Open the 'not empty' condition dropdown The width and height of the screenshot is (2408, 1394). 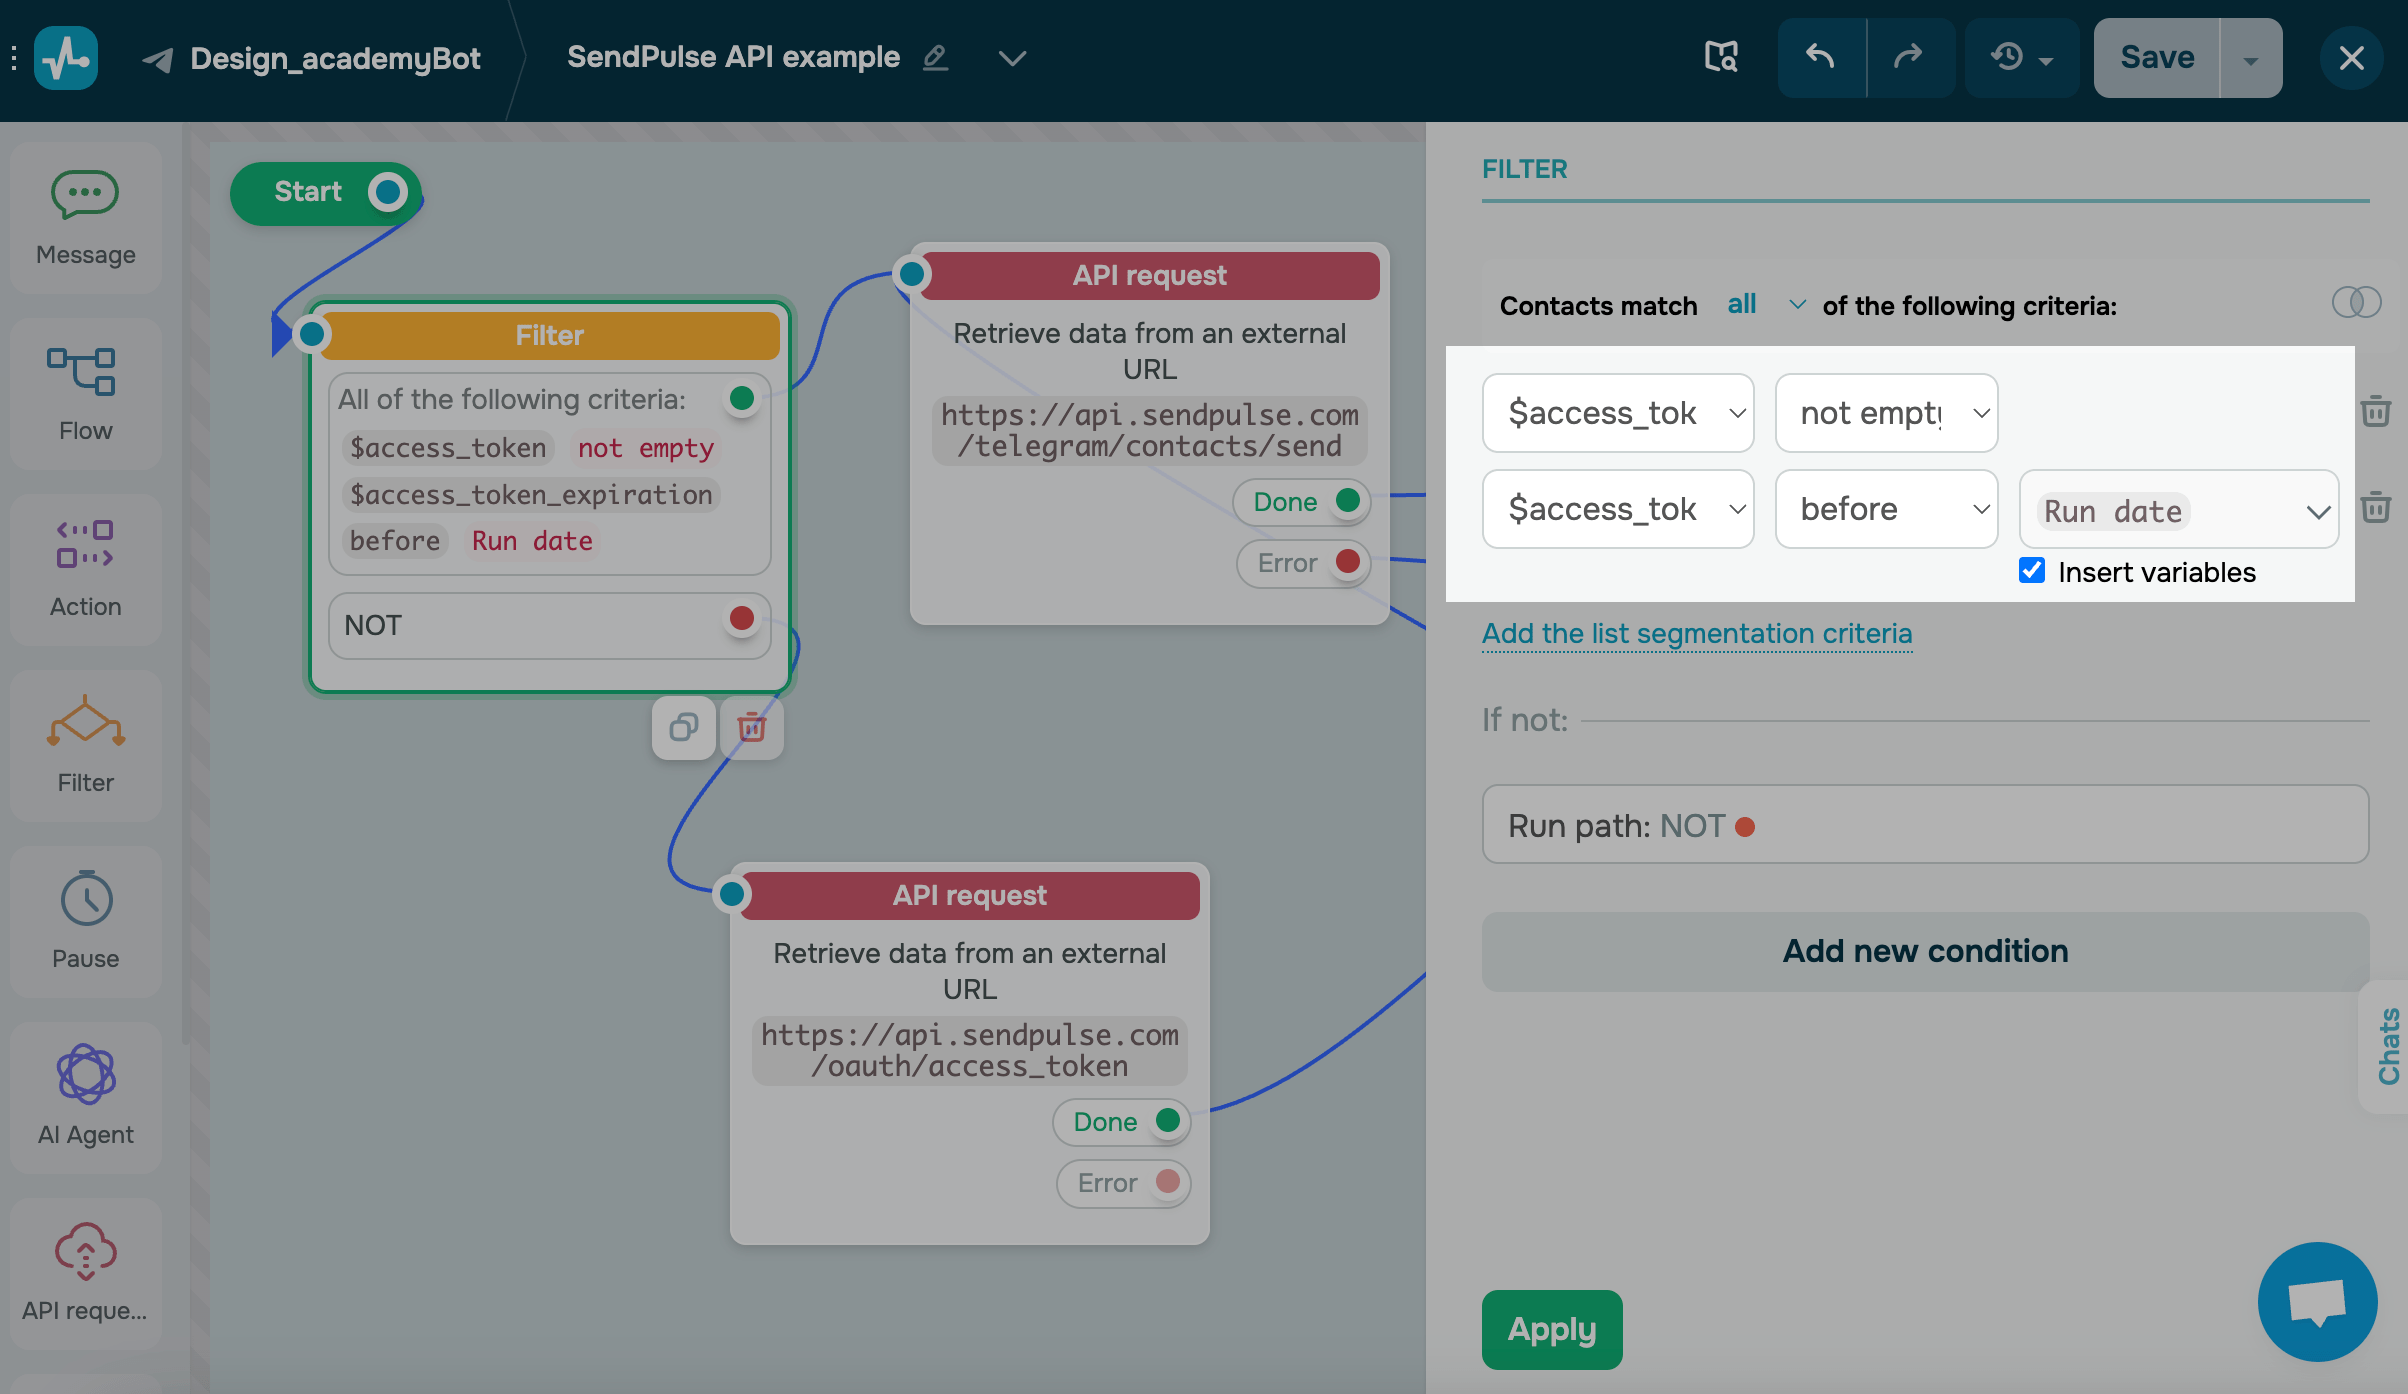point(1886,413)
